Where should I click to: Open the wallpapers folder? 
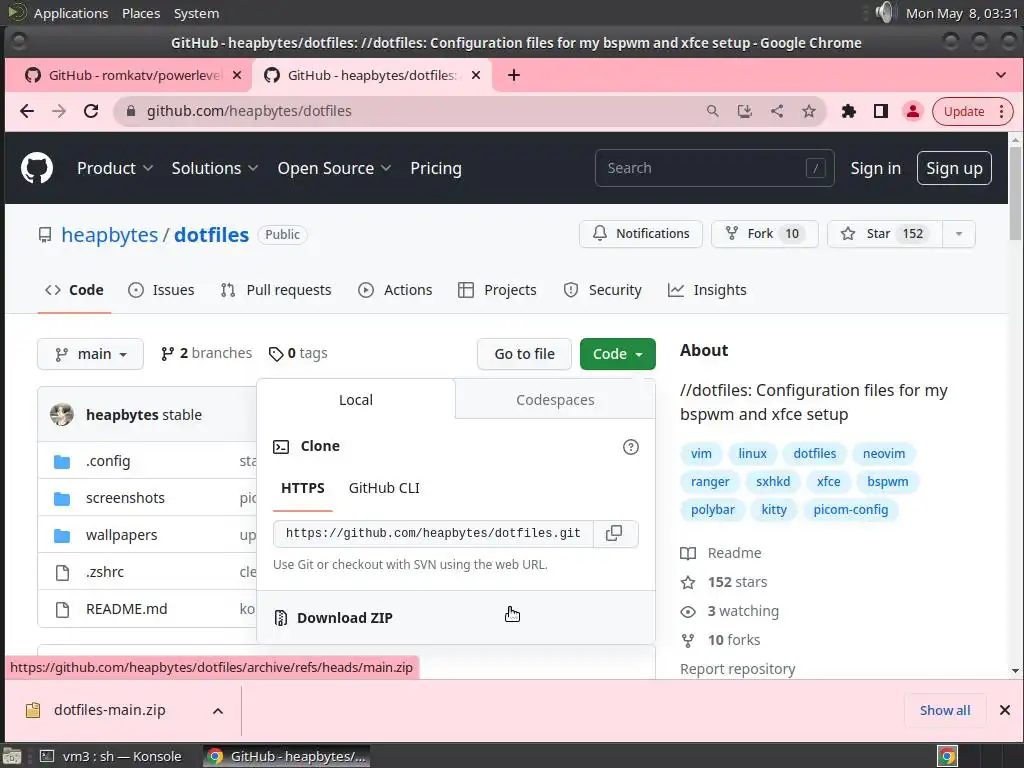click(121, 535)
